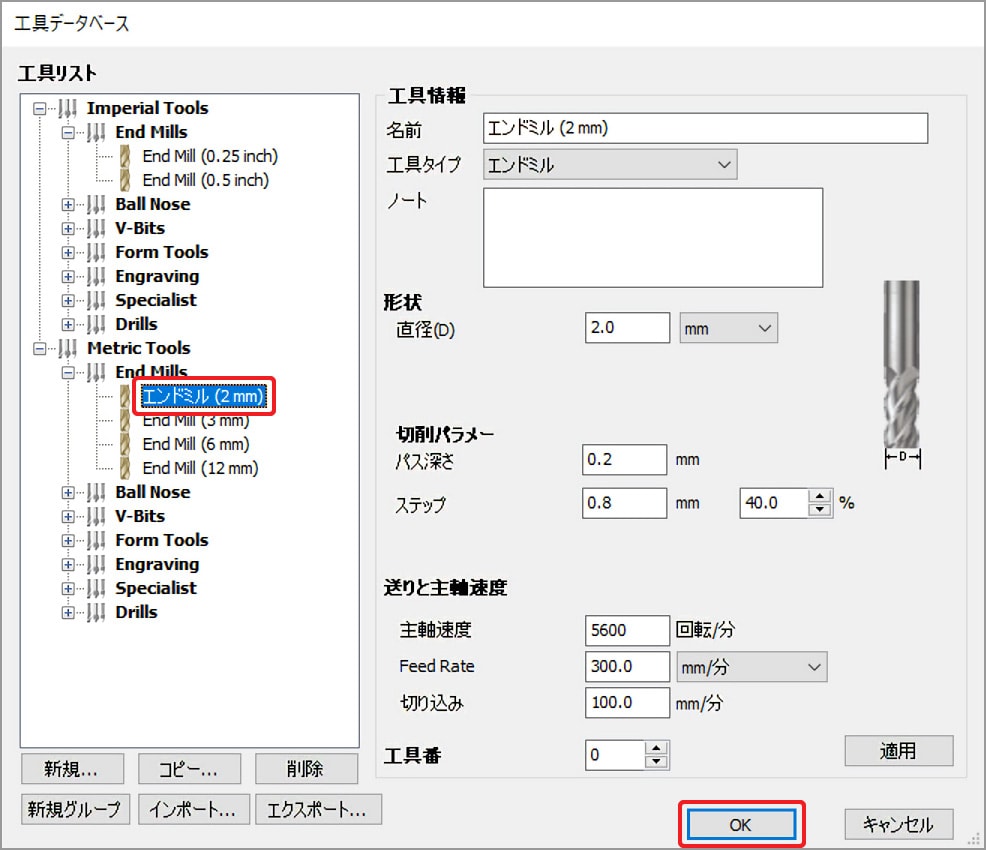Click the End Mill (0.5 inch) tool icon
Screen dimensions: 986x850
coord(125,180)
